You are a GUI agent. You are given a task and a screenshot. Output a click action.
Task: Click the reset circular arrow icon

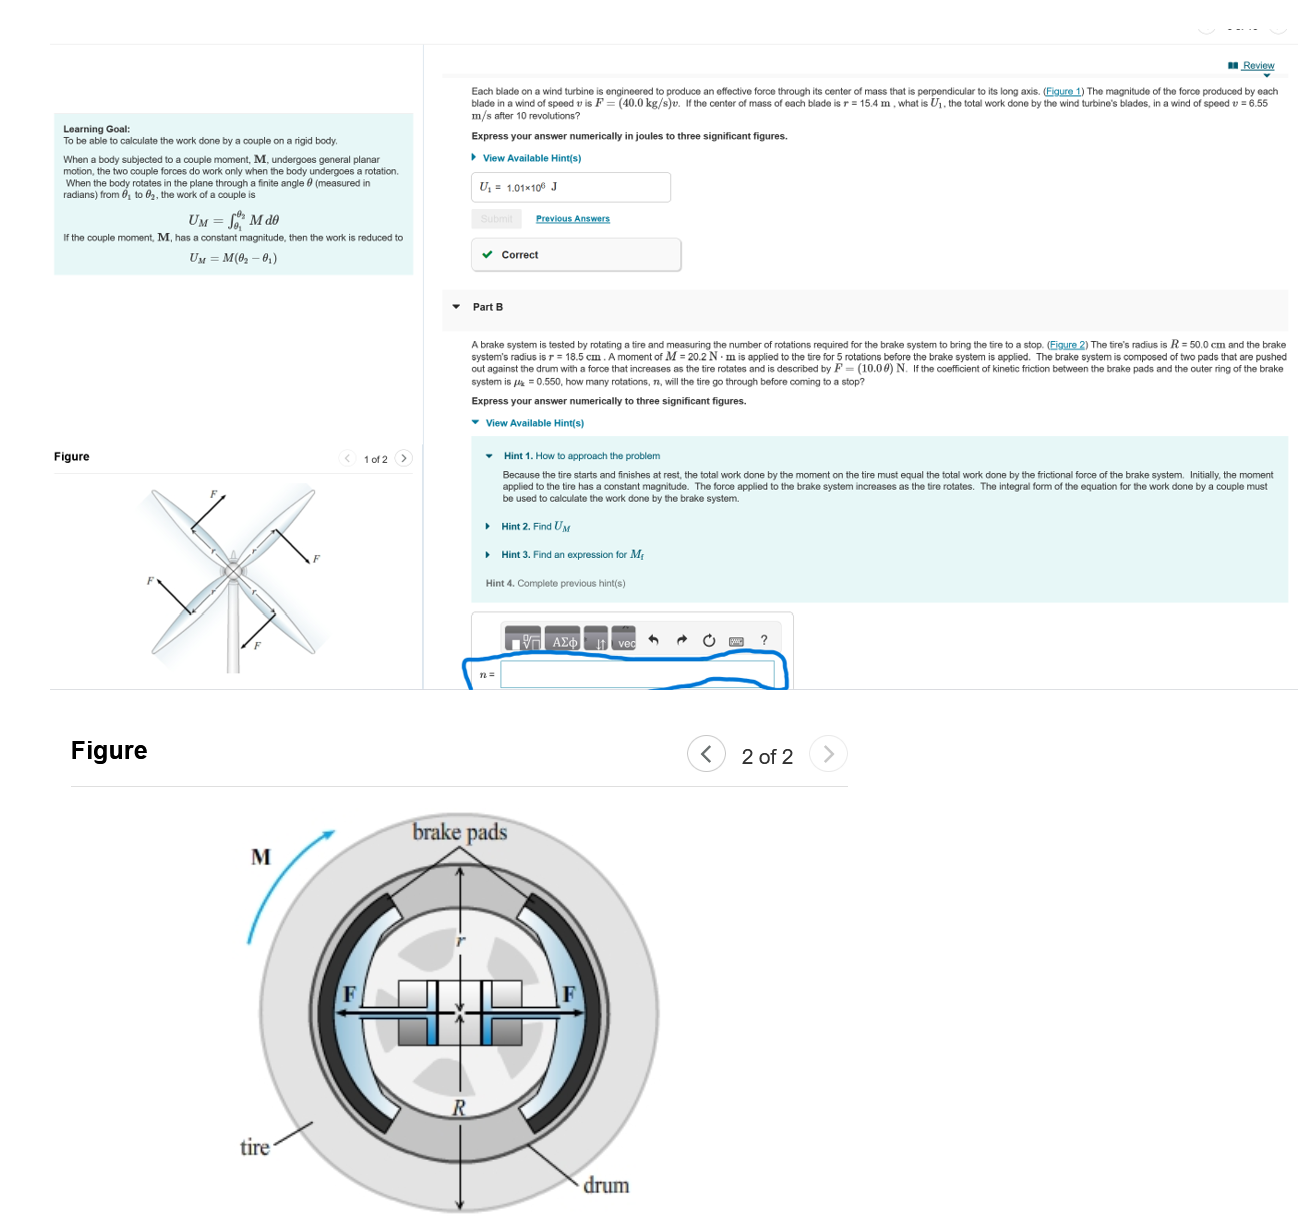(x=709, y=640)
